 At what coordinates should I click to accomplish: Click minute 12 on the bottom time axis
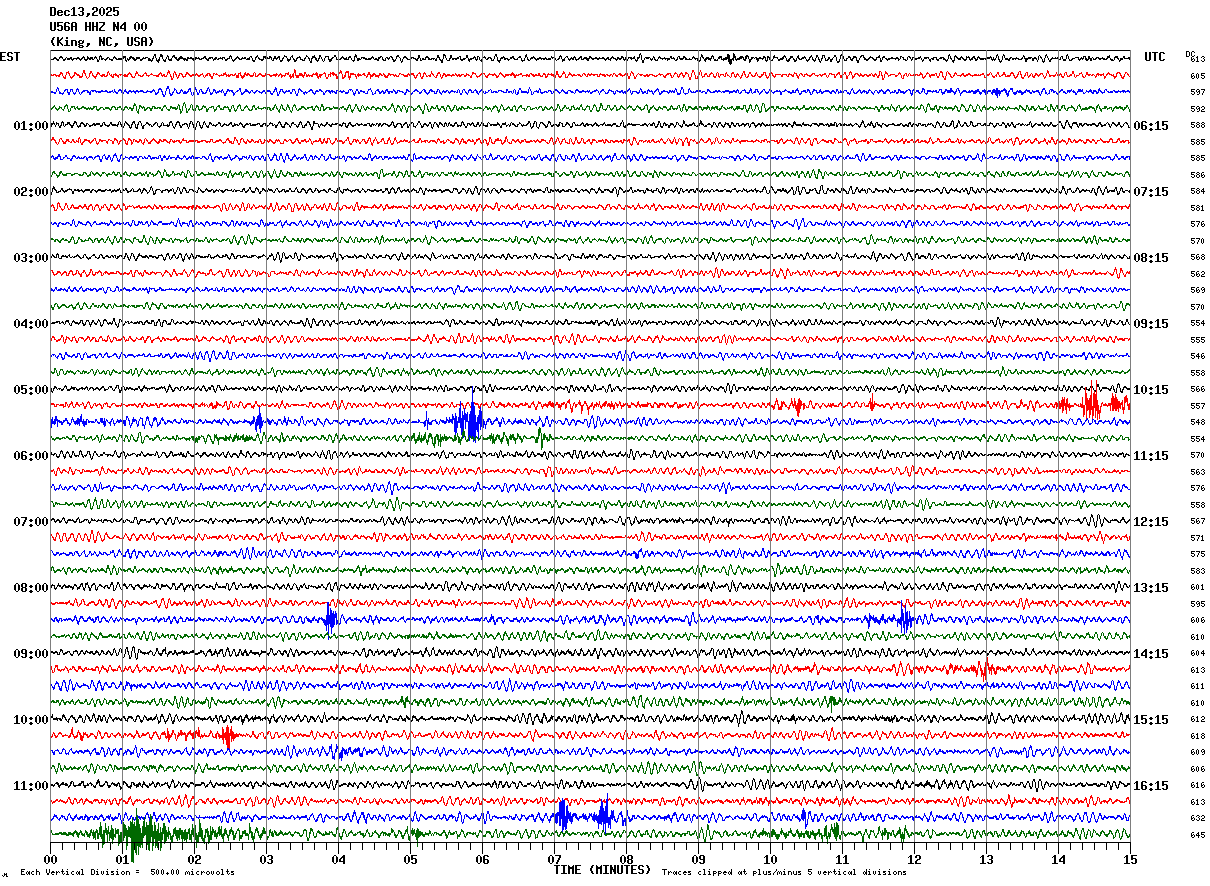[915, 859]
